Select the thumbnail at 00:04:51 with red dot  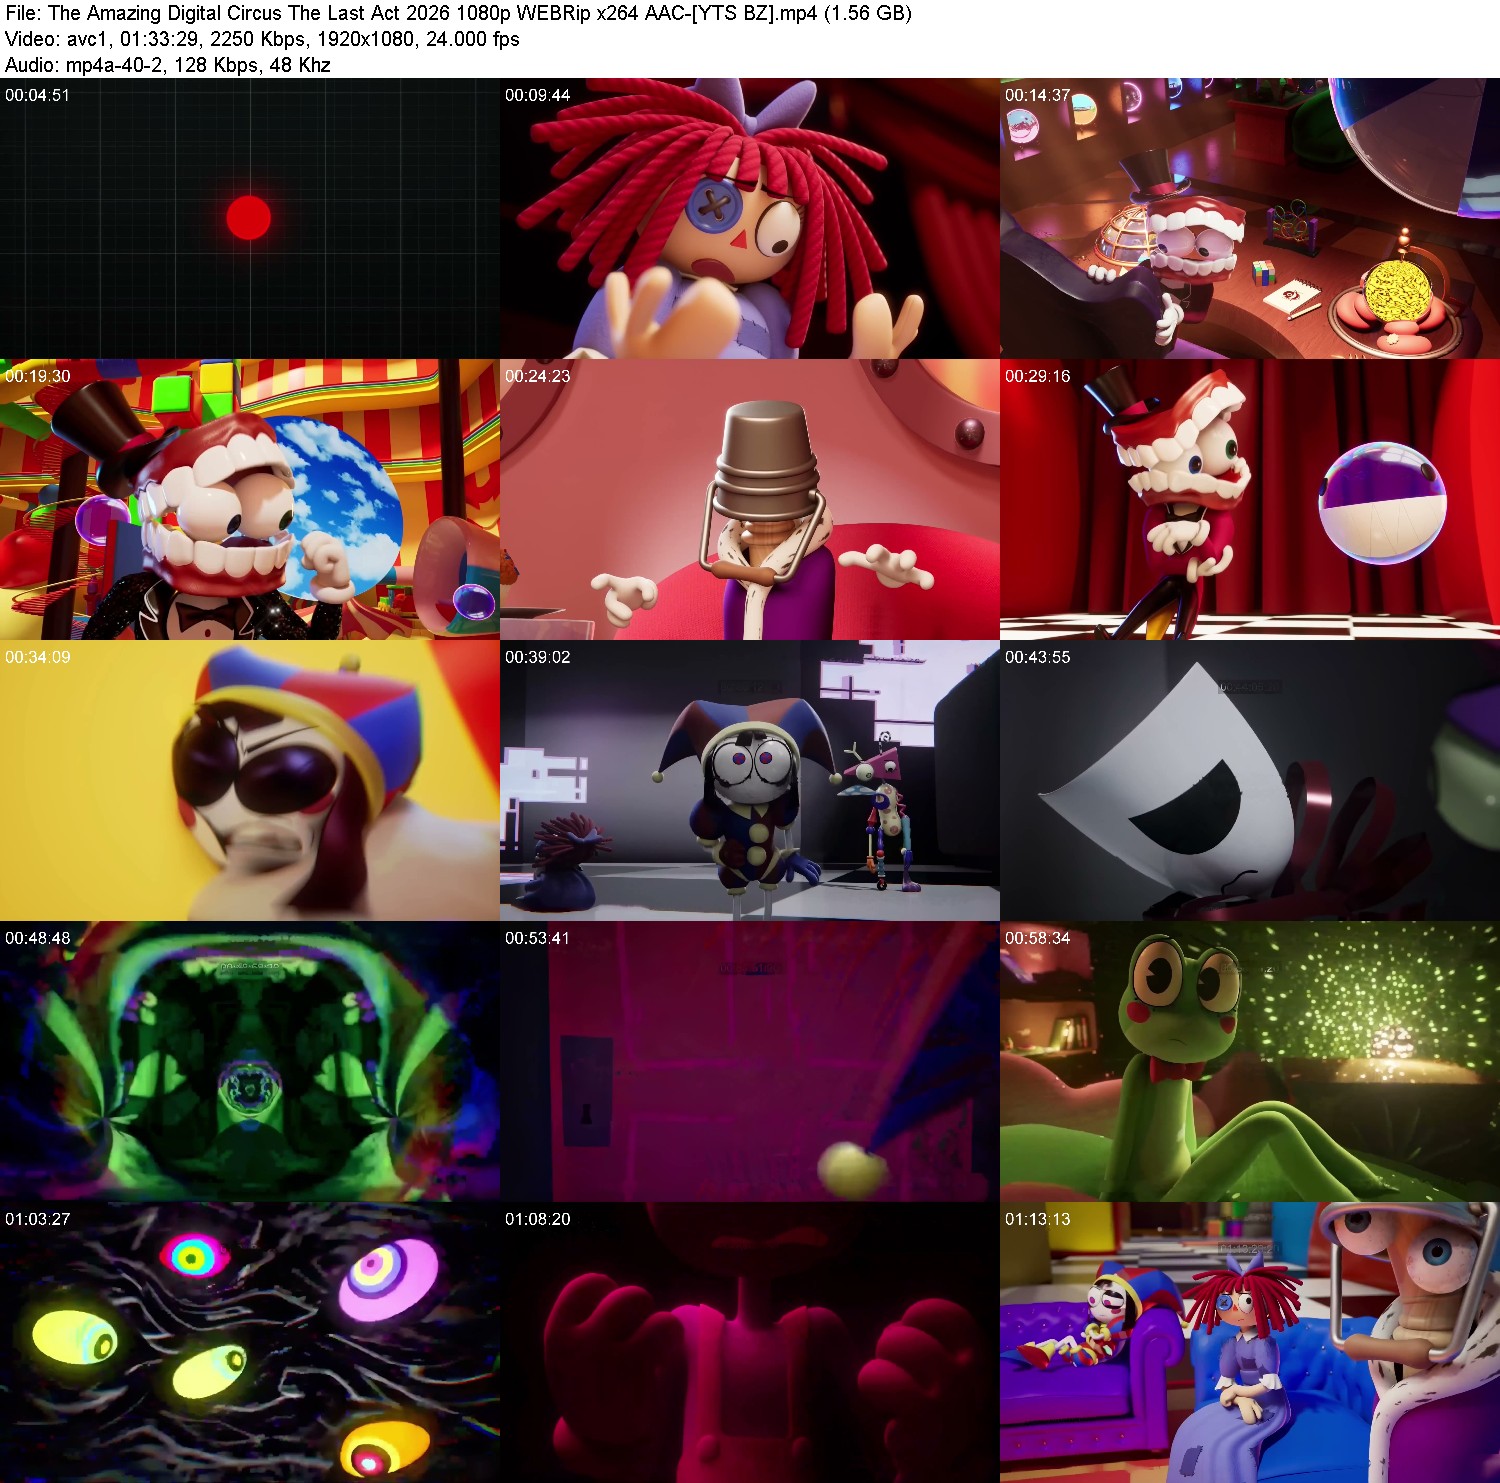[250, 218]
